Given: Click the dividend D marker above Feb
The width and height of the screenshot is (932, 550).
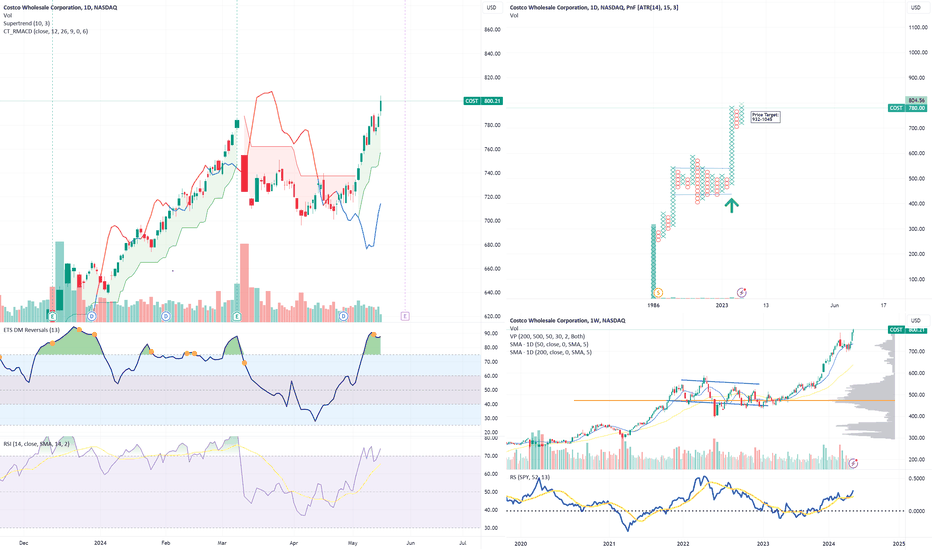Looking at the screenshot, I should (166, 316).
